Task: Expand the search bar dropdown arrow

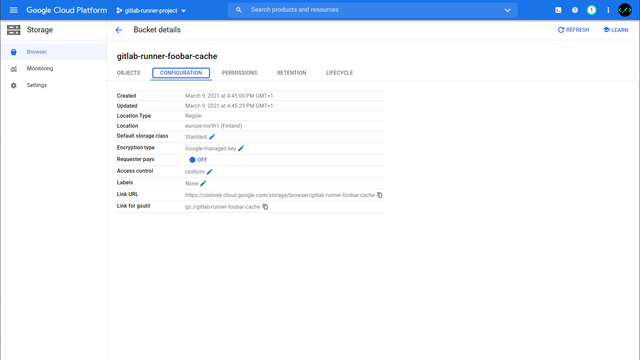Action: click(x=507, y=10)
